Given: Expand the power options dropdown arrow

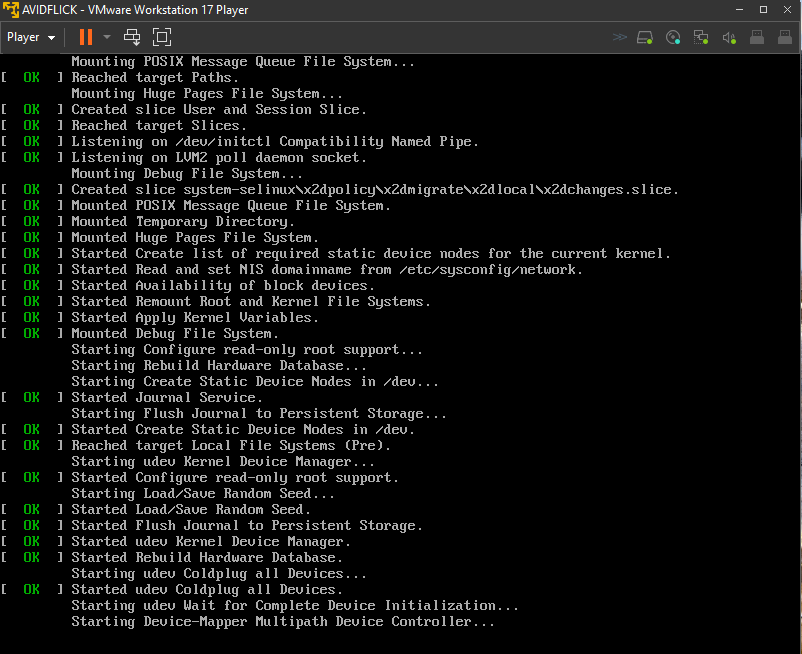Looking at the screenshot, I should tap(106, 37).
